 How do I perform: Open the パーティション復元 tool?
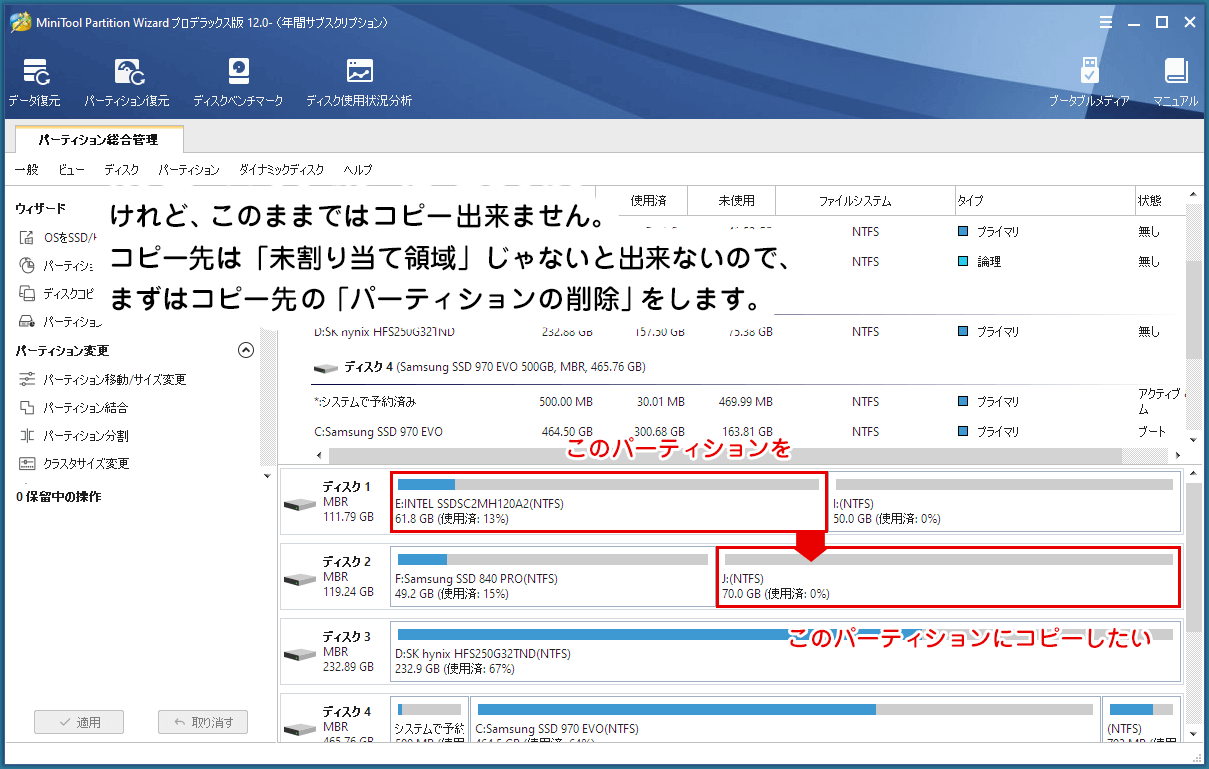pyautogui.click(x=127, y=83)
